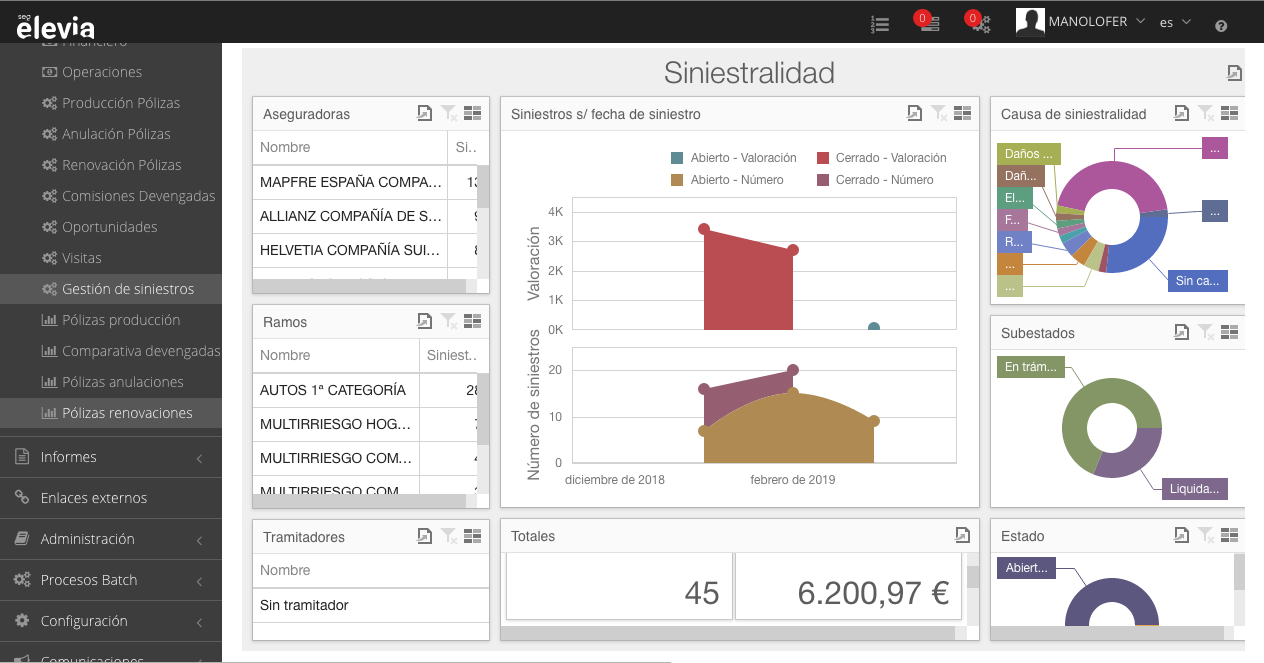Export the Subestados panel
The width and height of the screenshot is (1264, 663).
[x=1182, y=332]
